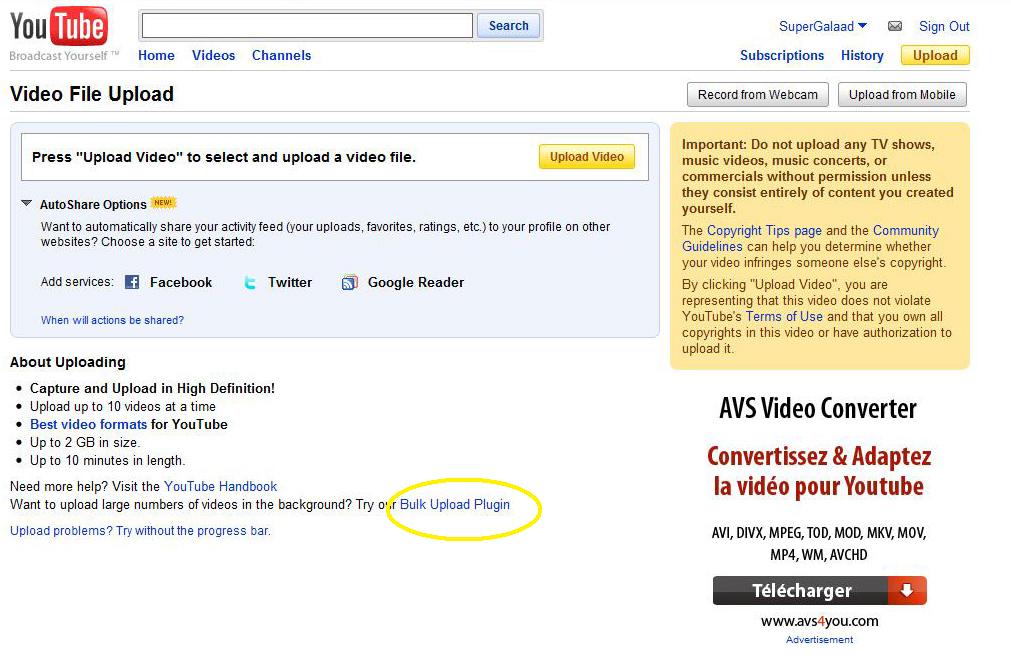Click the red download arrow on Télécharger

(x=907, y=590)
